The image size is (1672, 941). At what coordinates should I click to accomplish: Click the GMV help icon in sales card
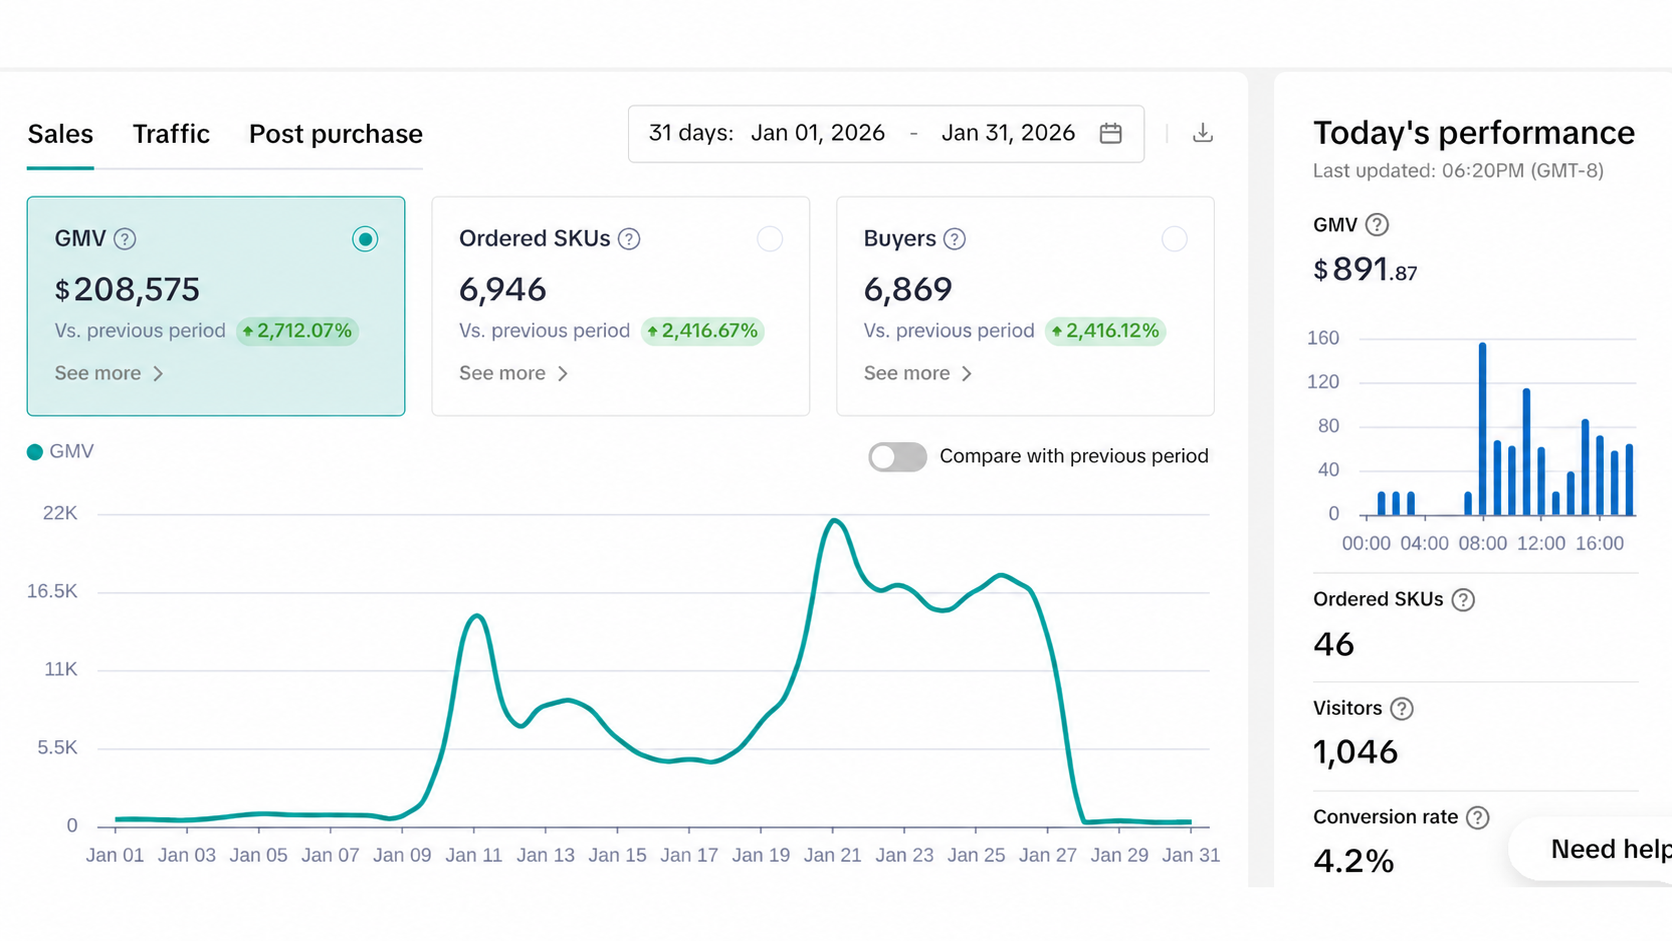(x=125, y=239)
